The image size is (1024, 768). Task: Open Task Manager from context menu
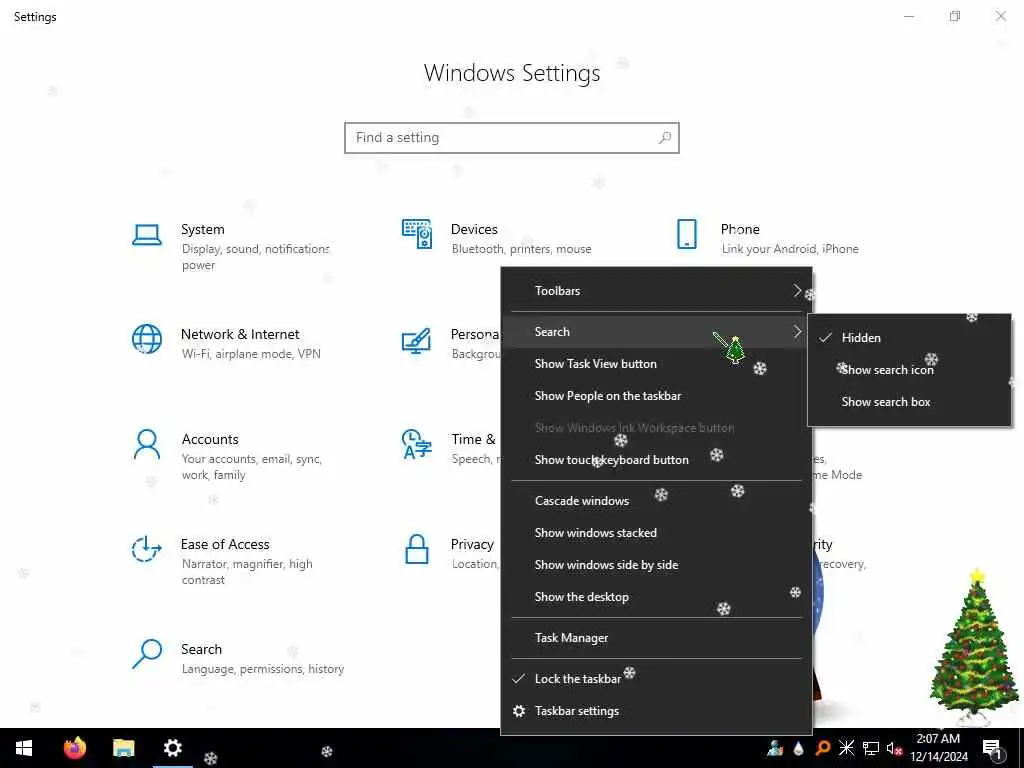point(656,638)
